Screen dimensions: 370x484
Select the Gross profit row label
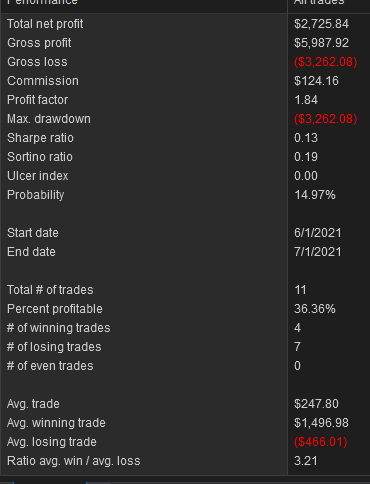pos(39,43)
